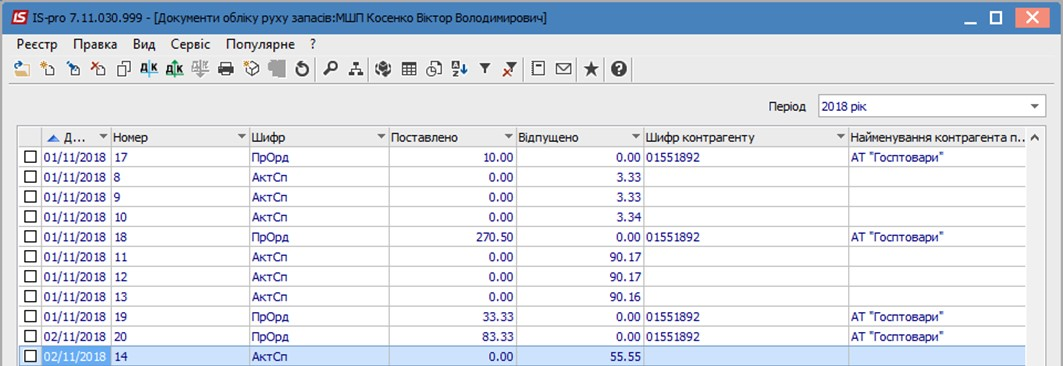Open the ? help menu

313,45
